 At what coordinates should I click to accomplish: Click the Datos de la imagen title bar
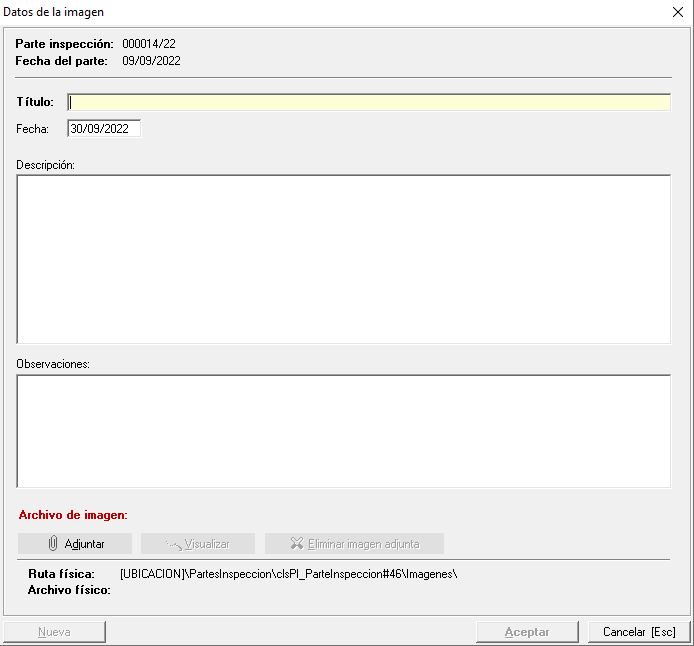pyautogui.click(x=300, y=12)
